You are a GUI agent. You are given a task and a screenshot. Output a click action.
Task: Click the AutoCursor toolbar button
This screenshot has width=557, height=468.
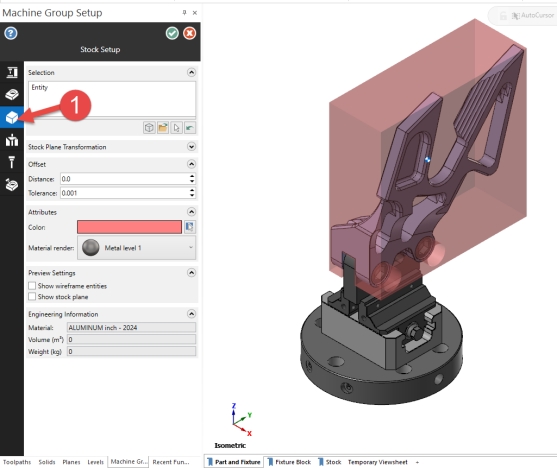533,15
